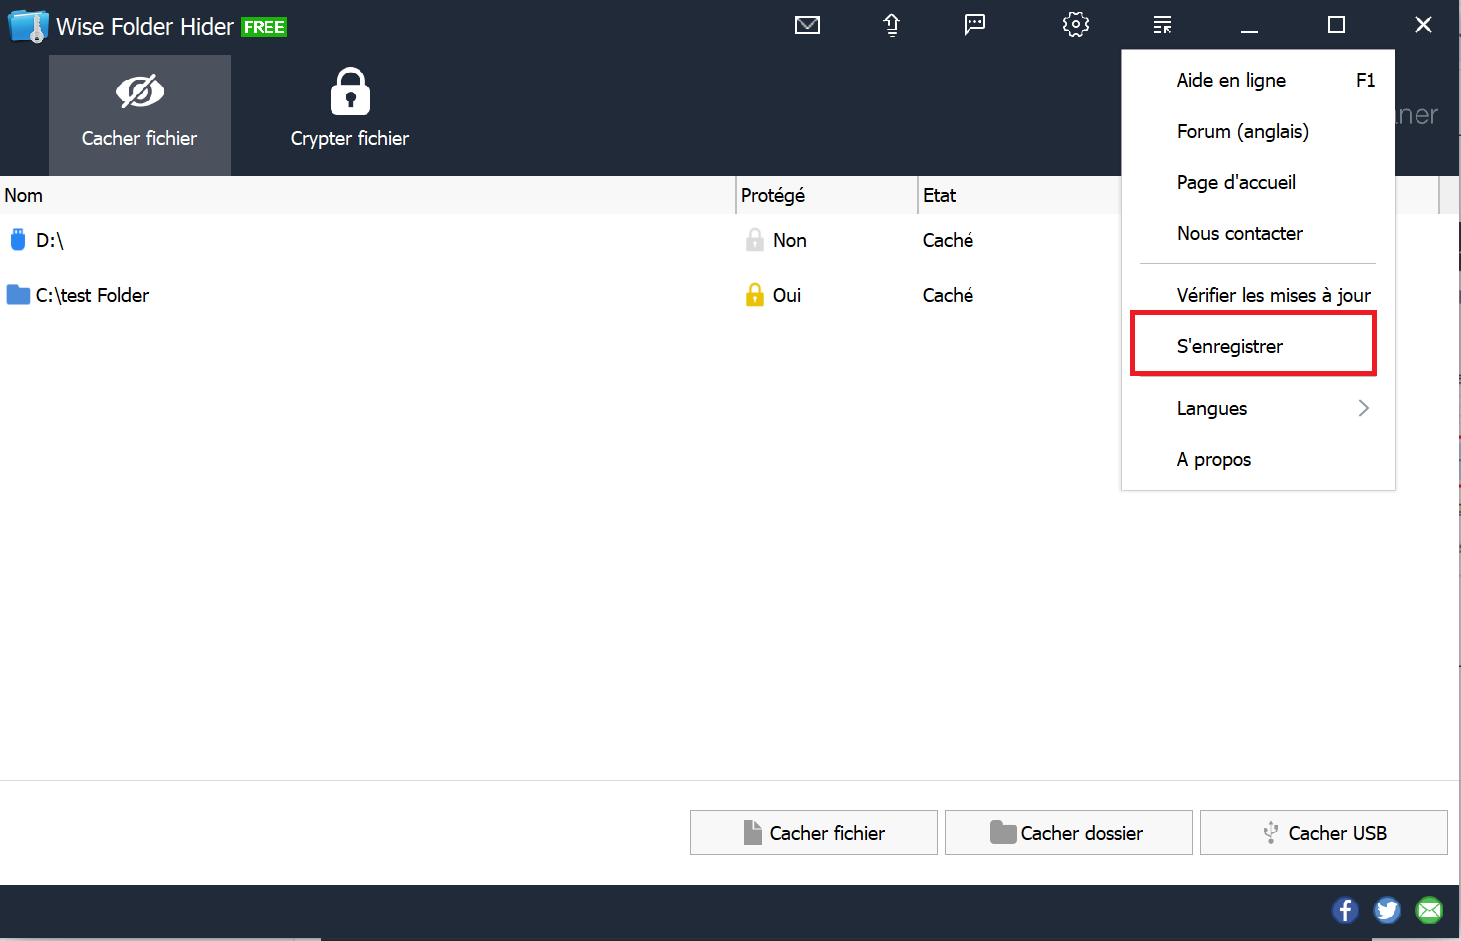
Task: Click 'Caché' status in D:\ row
Action: pyautogui.click(x=948, y=240)
